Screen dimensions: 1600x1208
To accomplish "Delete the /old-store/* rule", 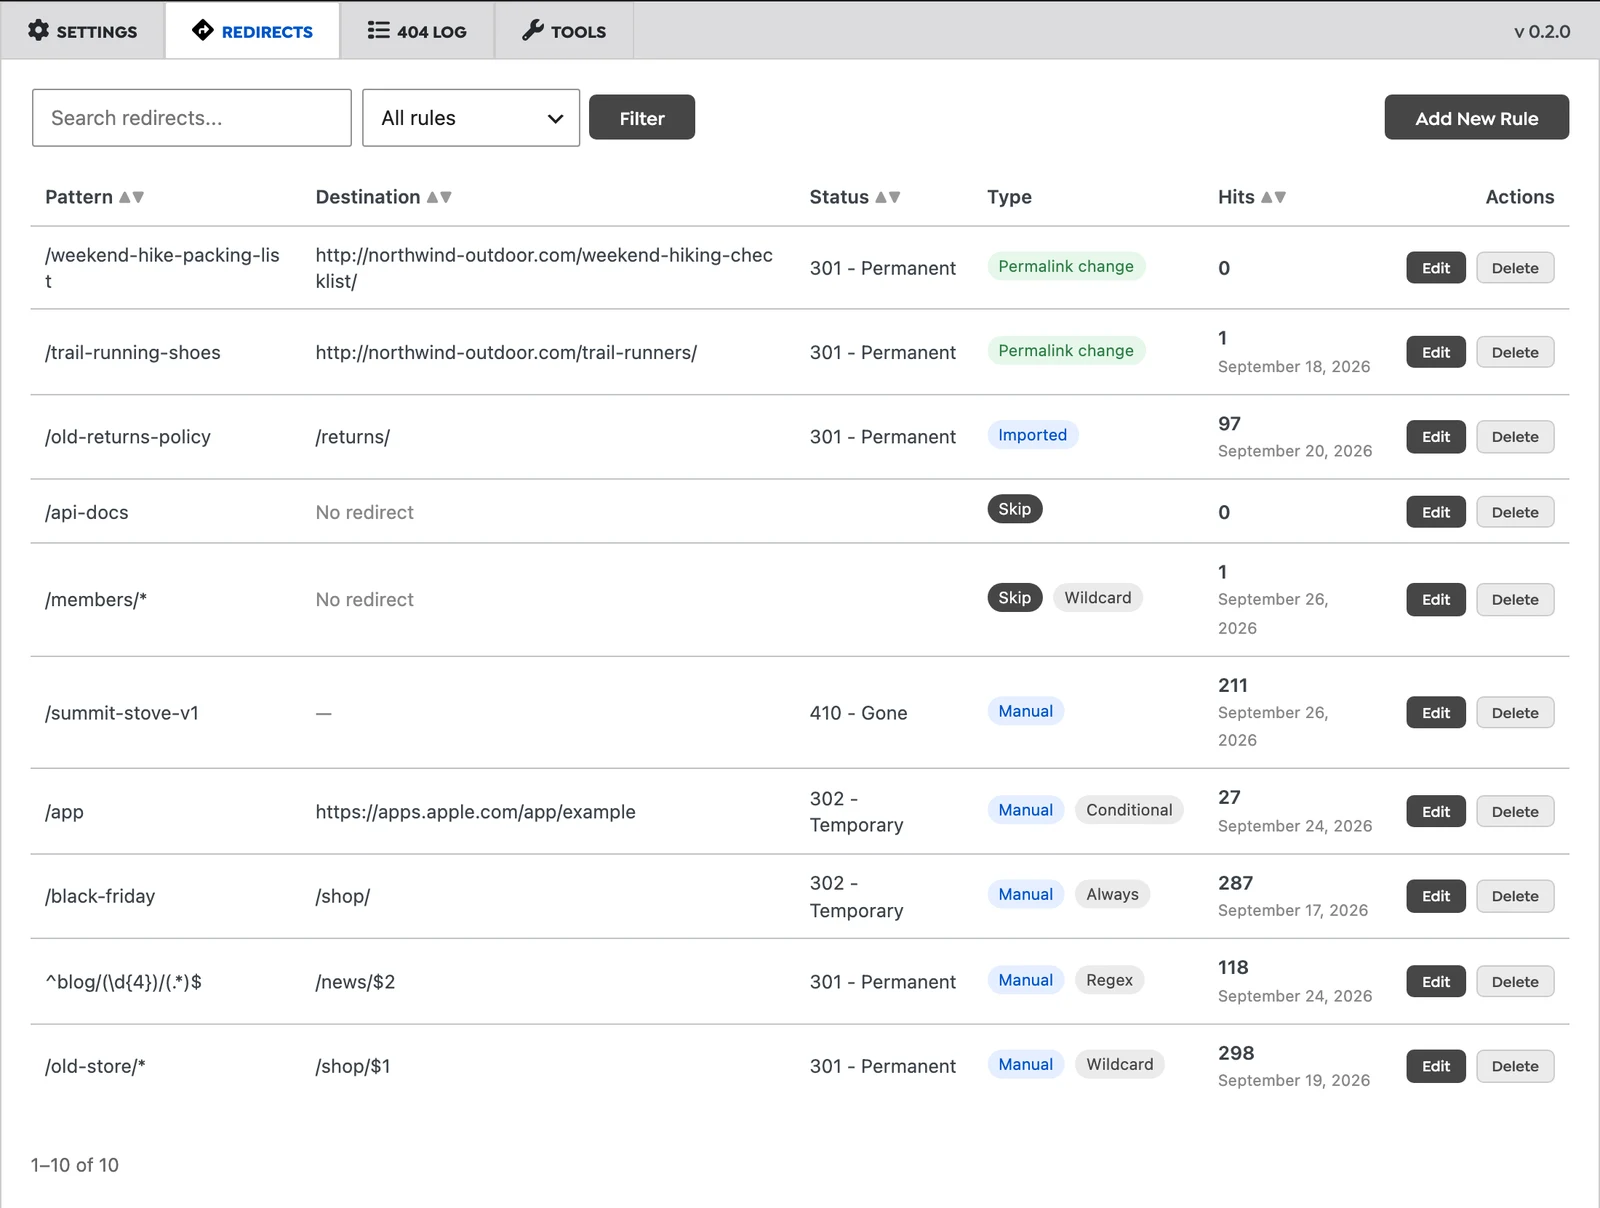I will (1515, 1066).
